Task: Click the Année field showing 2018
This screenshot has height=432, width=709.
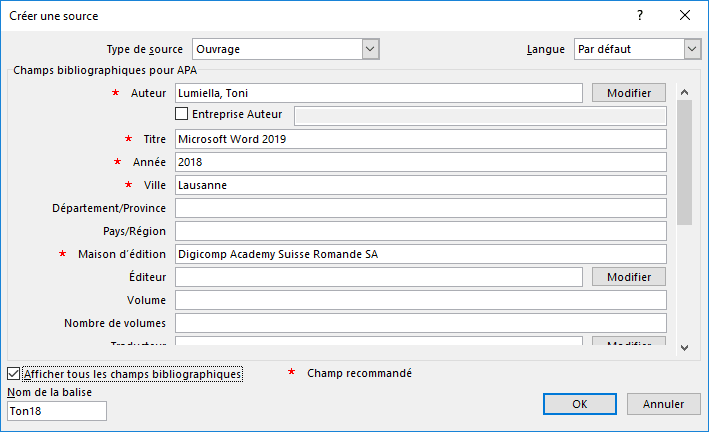Action: coord(421,162)
